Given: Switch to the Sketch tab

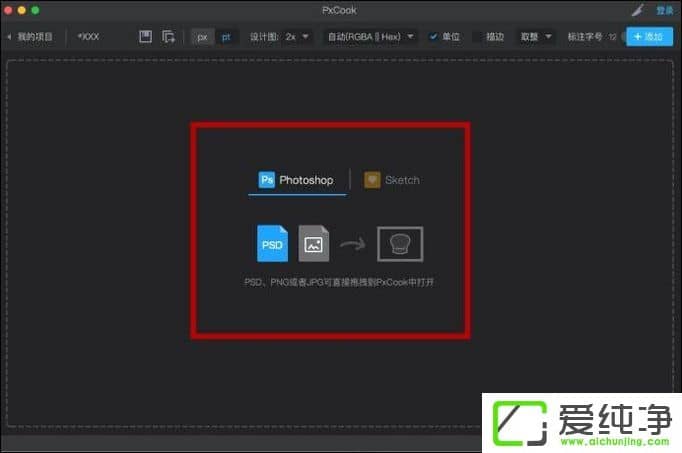Looking at the screenshot, I should click(392, 180).
